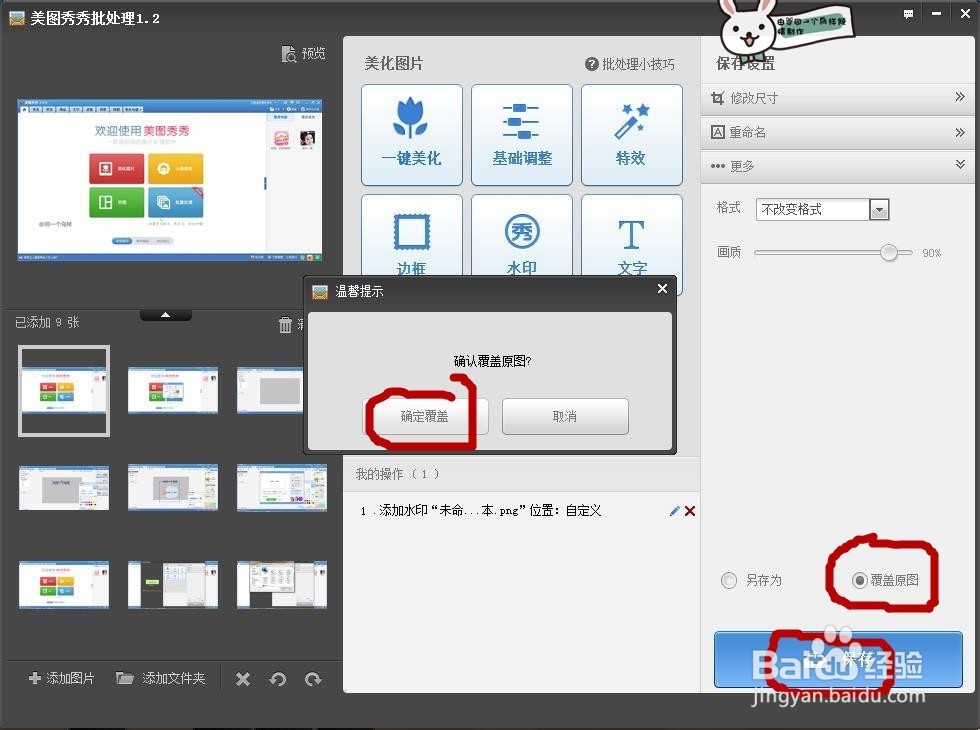Select first thumbnail in third row
This screenshot has width=980, height=730.
tap(64, 585)
